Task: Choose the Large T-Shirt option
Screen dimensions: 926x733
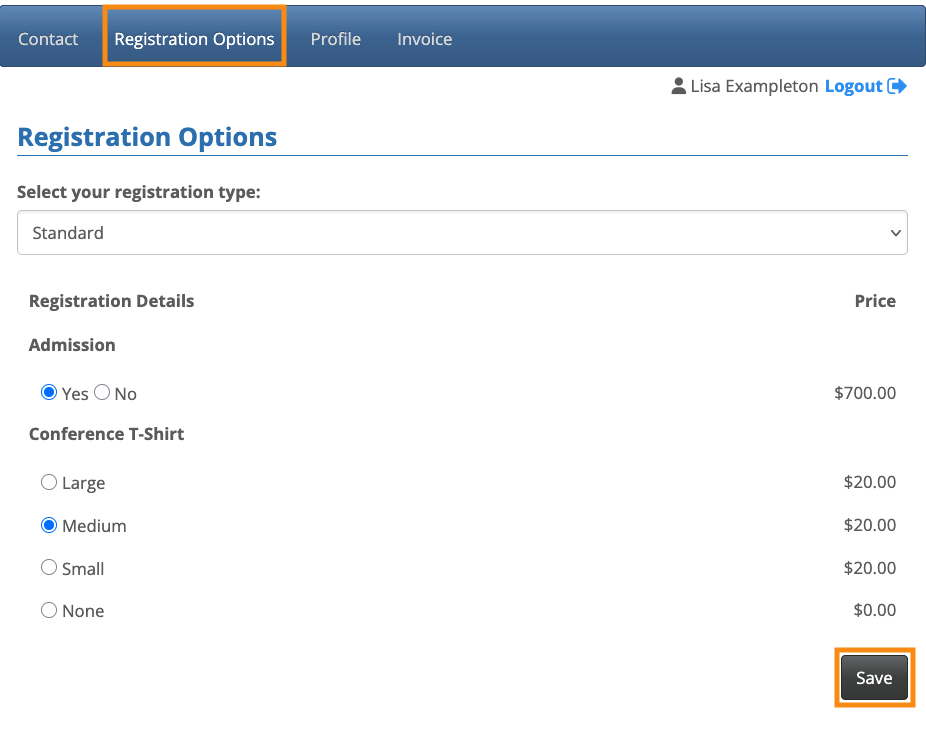Action: point(49,482)
